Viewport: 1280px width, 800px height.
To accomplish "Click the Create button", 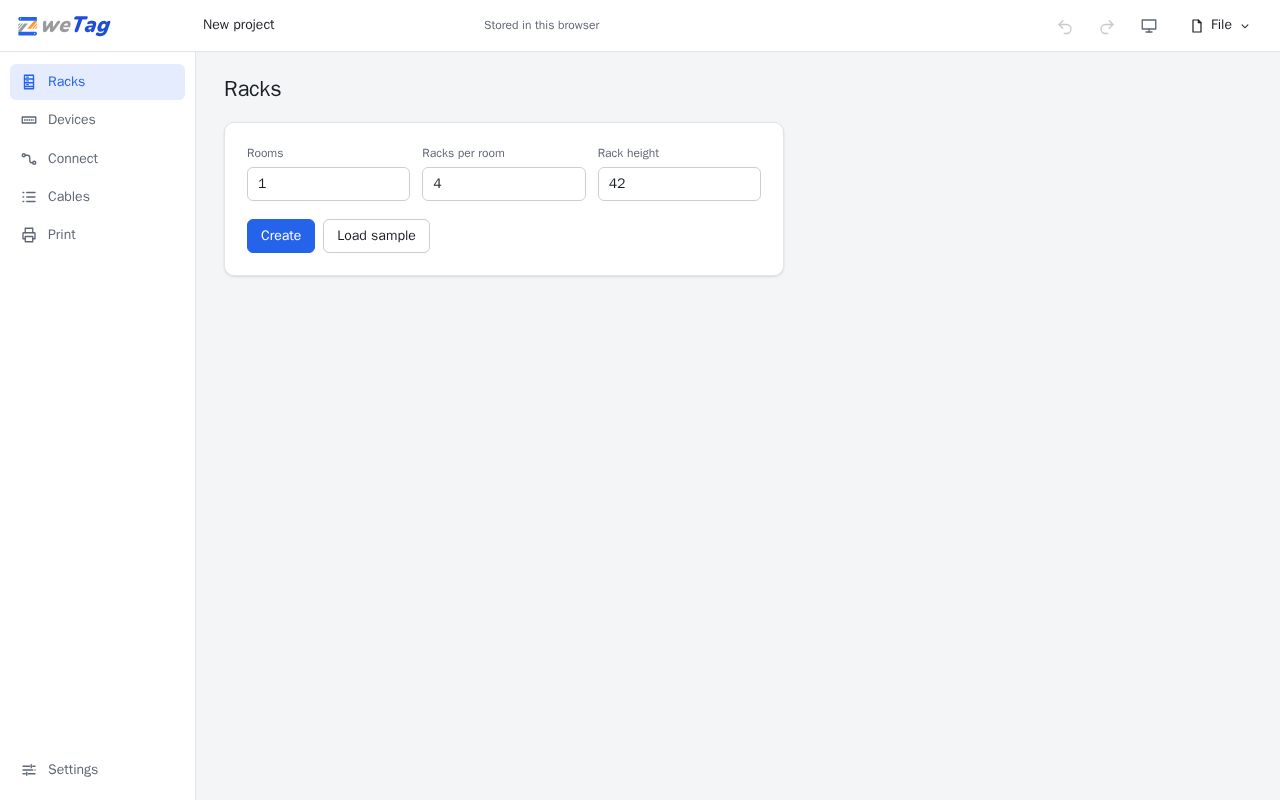I will 281,236.
